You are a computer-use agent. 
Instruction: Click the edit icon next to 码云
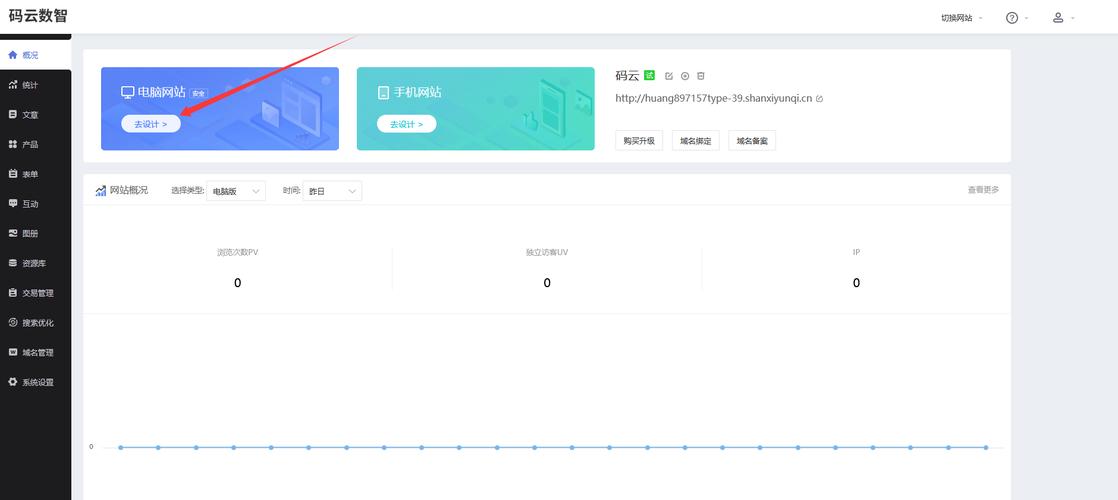pos(669,76)
